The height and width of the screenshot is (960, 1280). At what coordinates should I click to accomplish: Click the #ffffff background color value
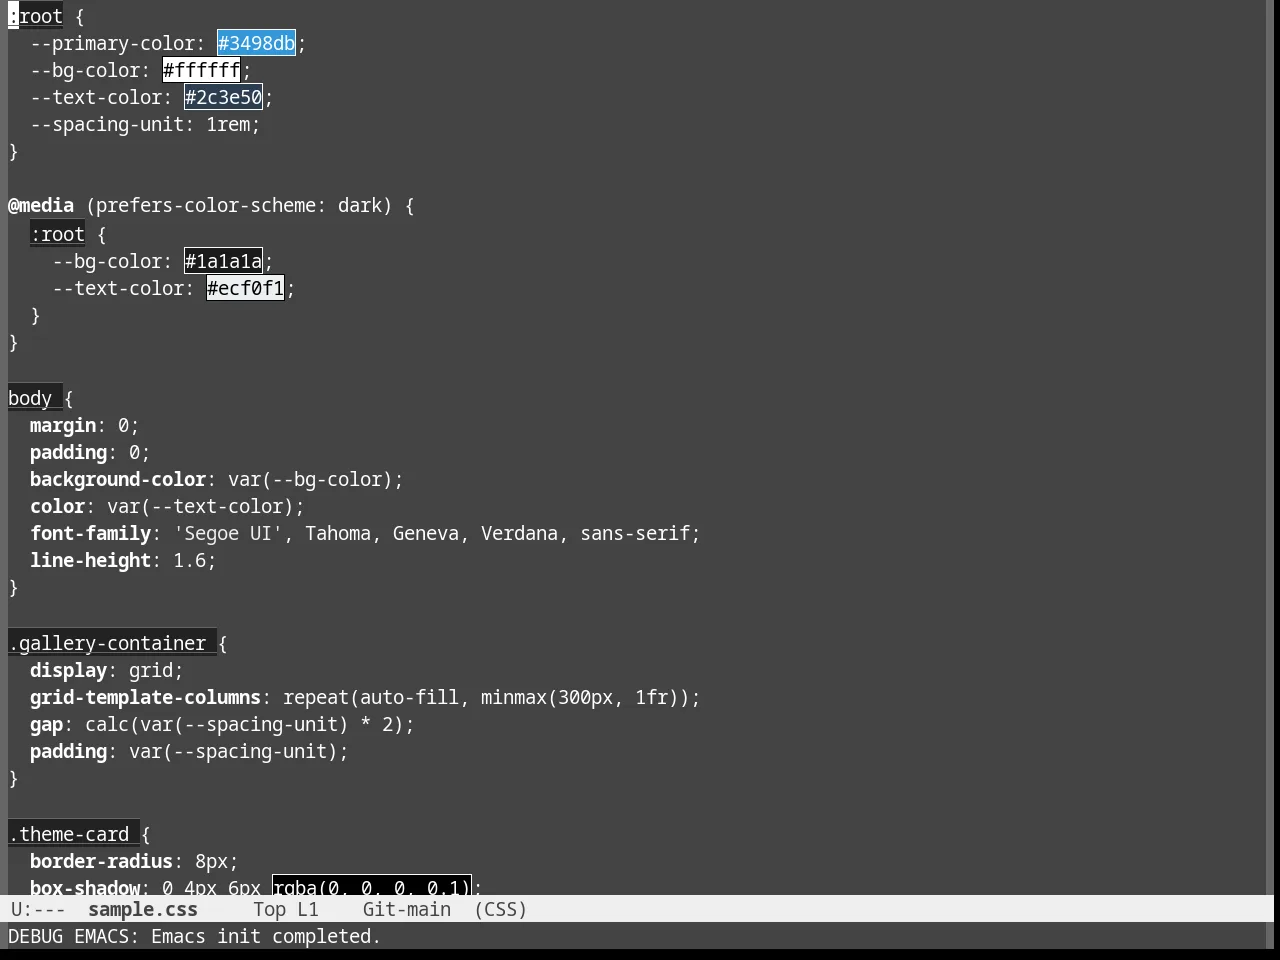point(202,70)
